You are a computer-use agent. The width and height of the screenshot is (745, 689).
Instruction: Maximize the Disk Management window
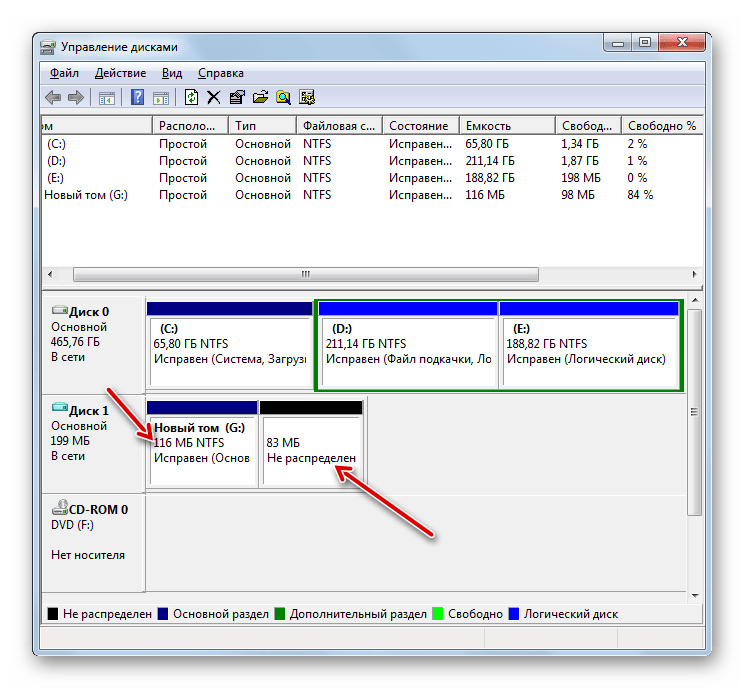click(x=645, y=43)
